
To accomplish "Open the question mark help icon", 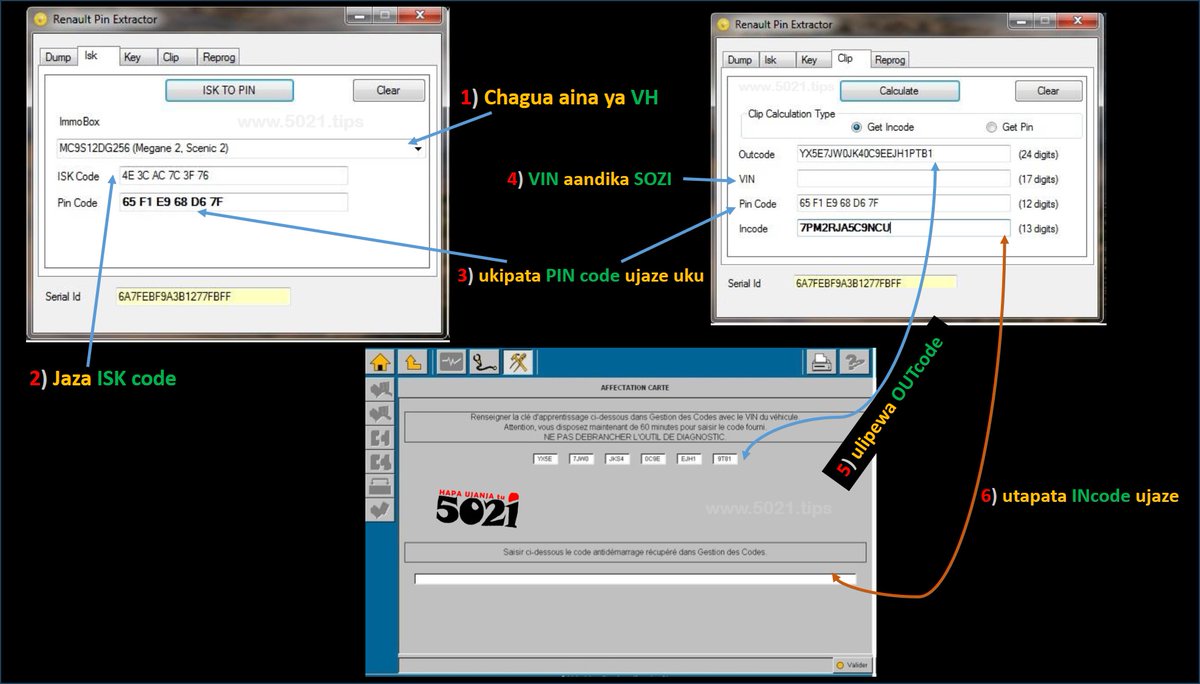I will tap(855, 362).
